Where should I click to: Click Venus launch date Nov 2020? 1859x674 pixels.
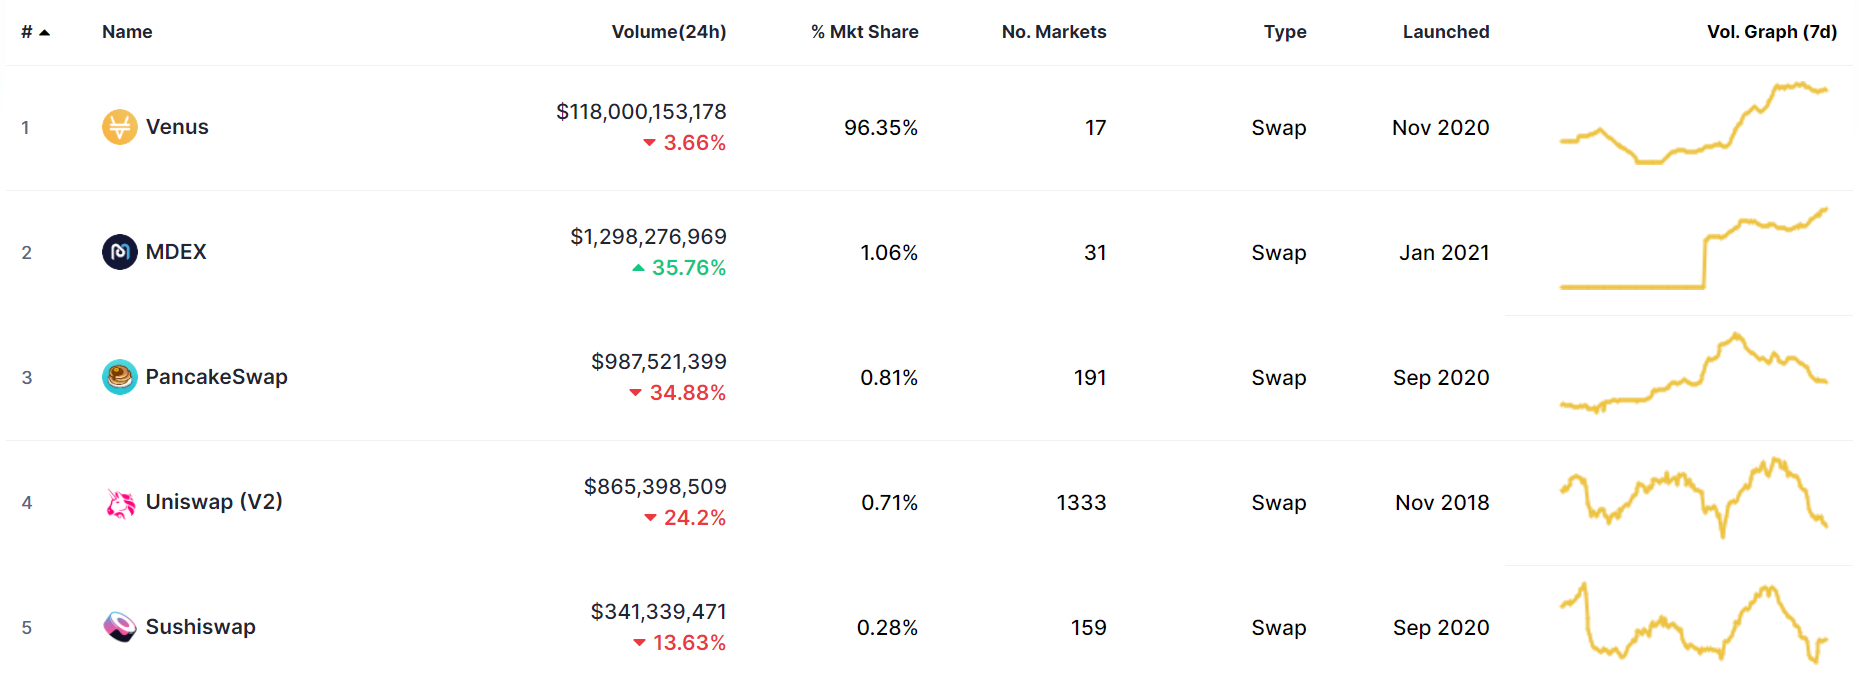coord(1441,128)
